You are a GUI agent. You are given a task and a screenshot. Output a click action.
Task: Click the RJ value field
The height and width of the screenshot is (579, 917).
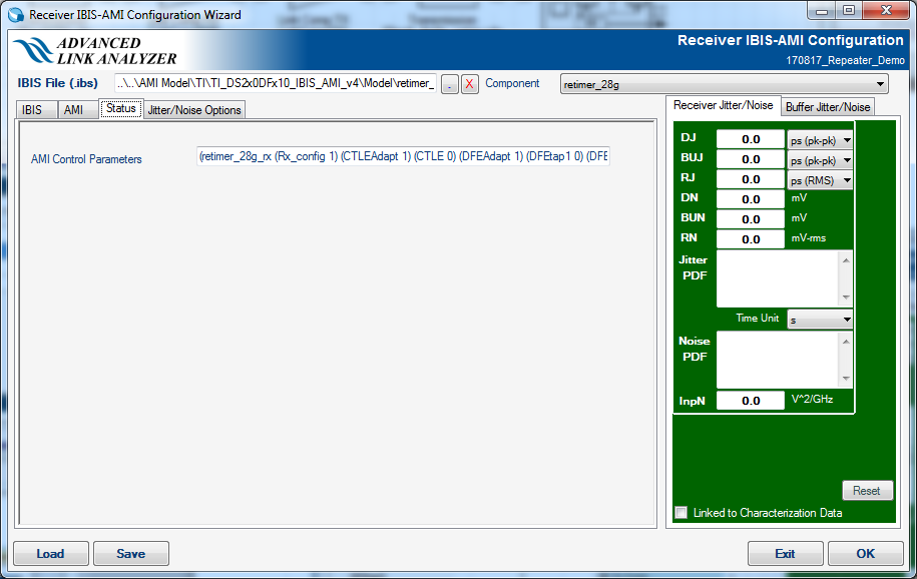point(750,179)
